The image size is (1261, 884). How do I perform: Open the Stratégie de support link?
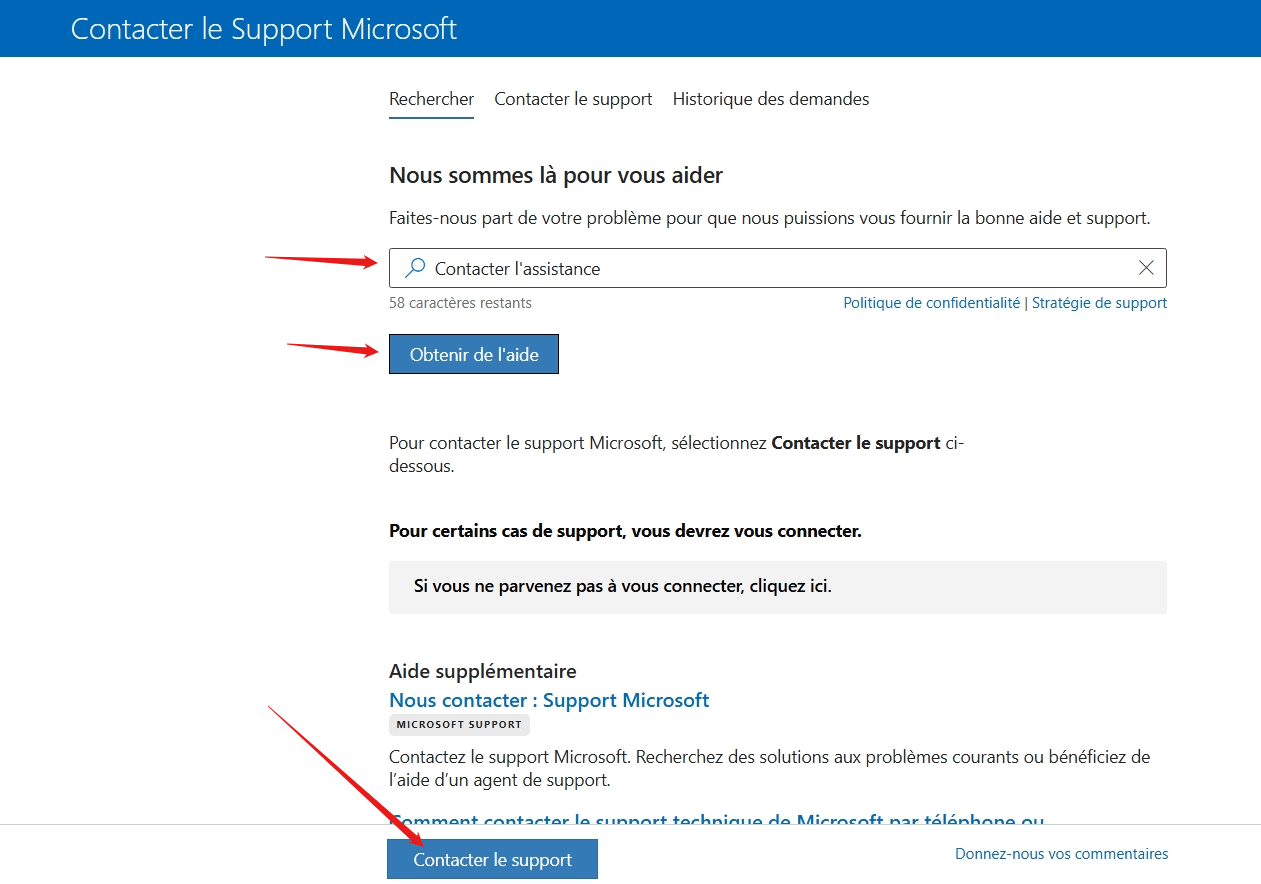click(1099, 303)
